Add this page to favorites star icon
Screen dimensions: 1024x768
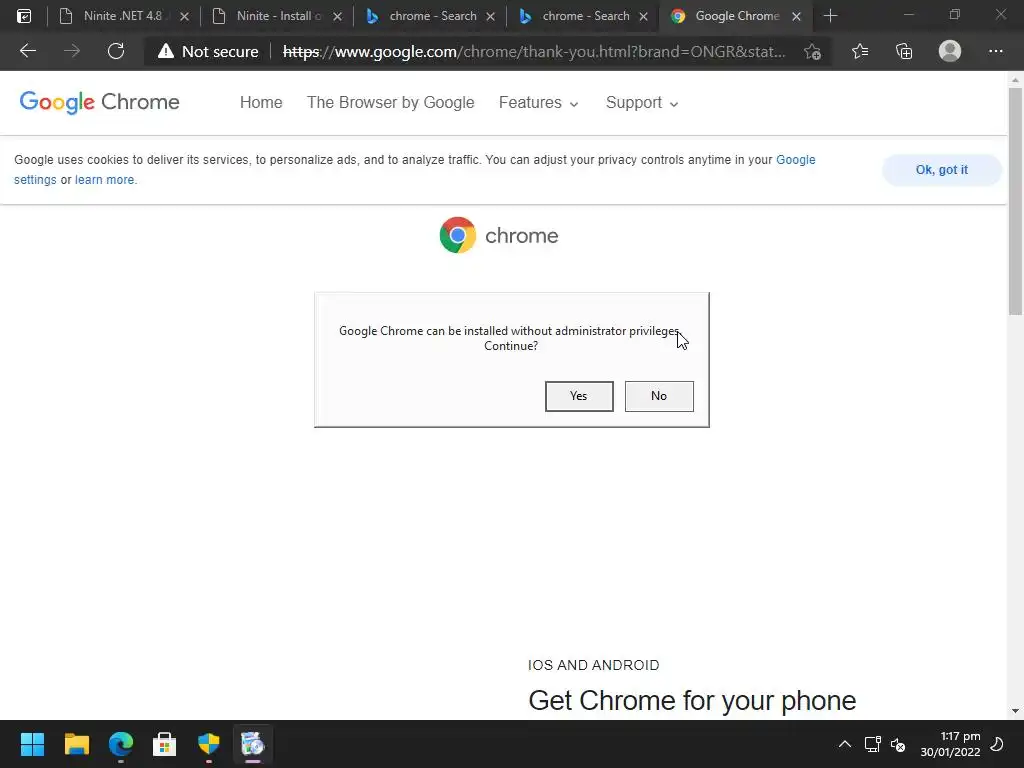812,52
